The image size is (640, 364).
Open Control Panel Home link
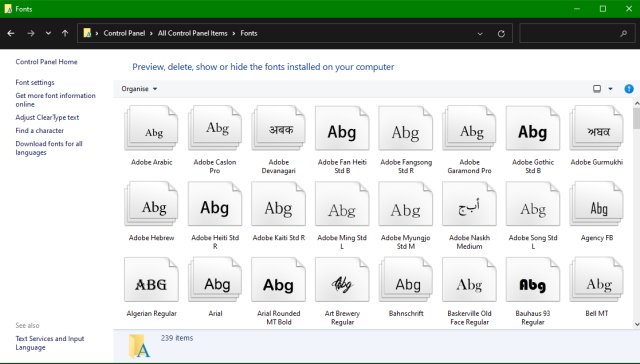(46, 62)
